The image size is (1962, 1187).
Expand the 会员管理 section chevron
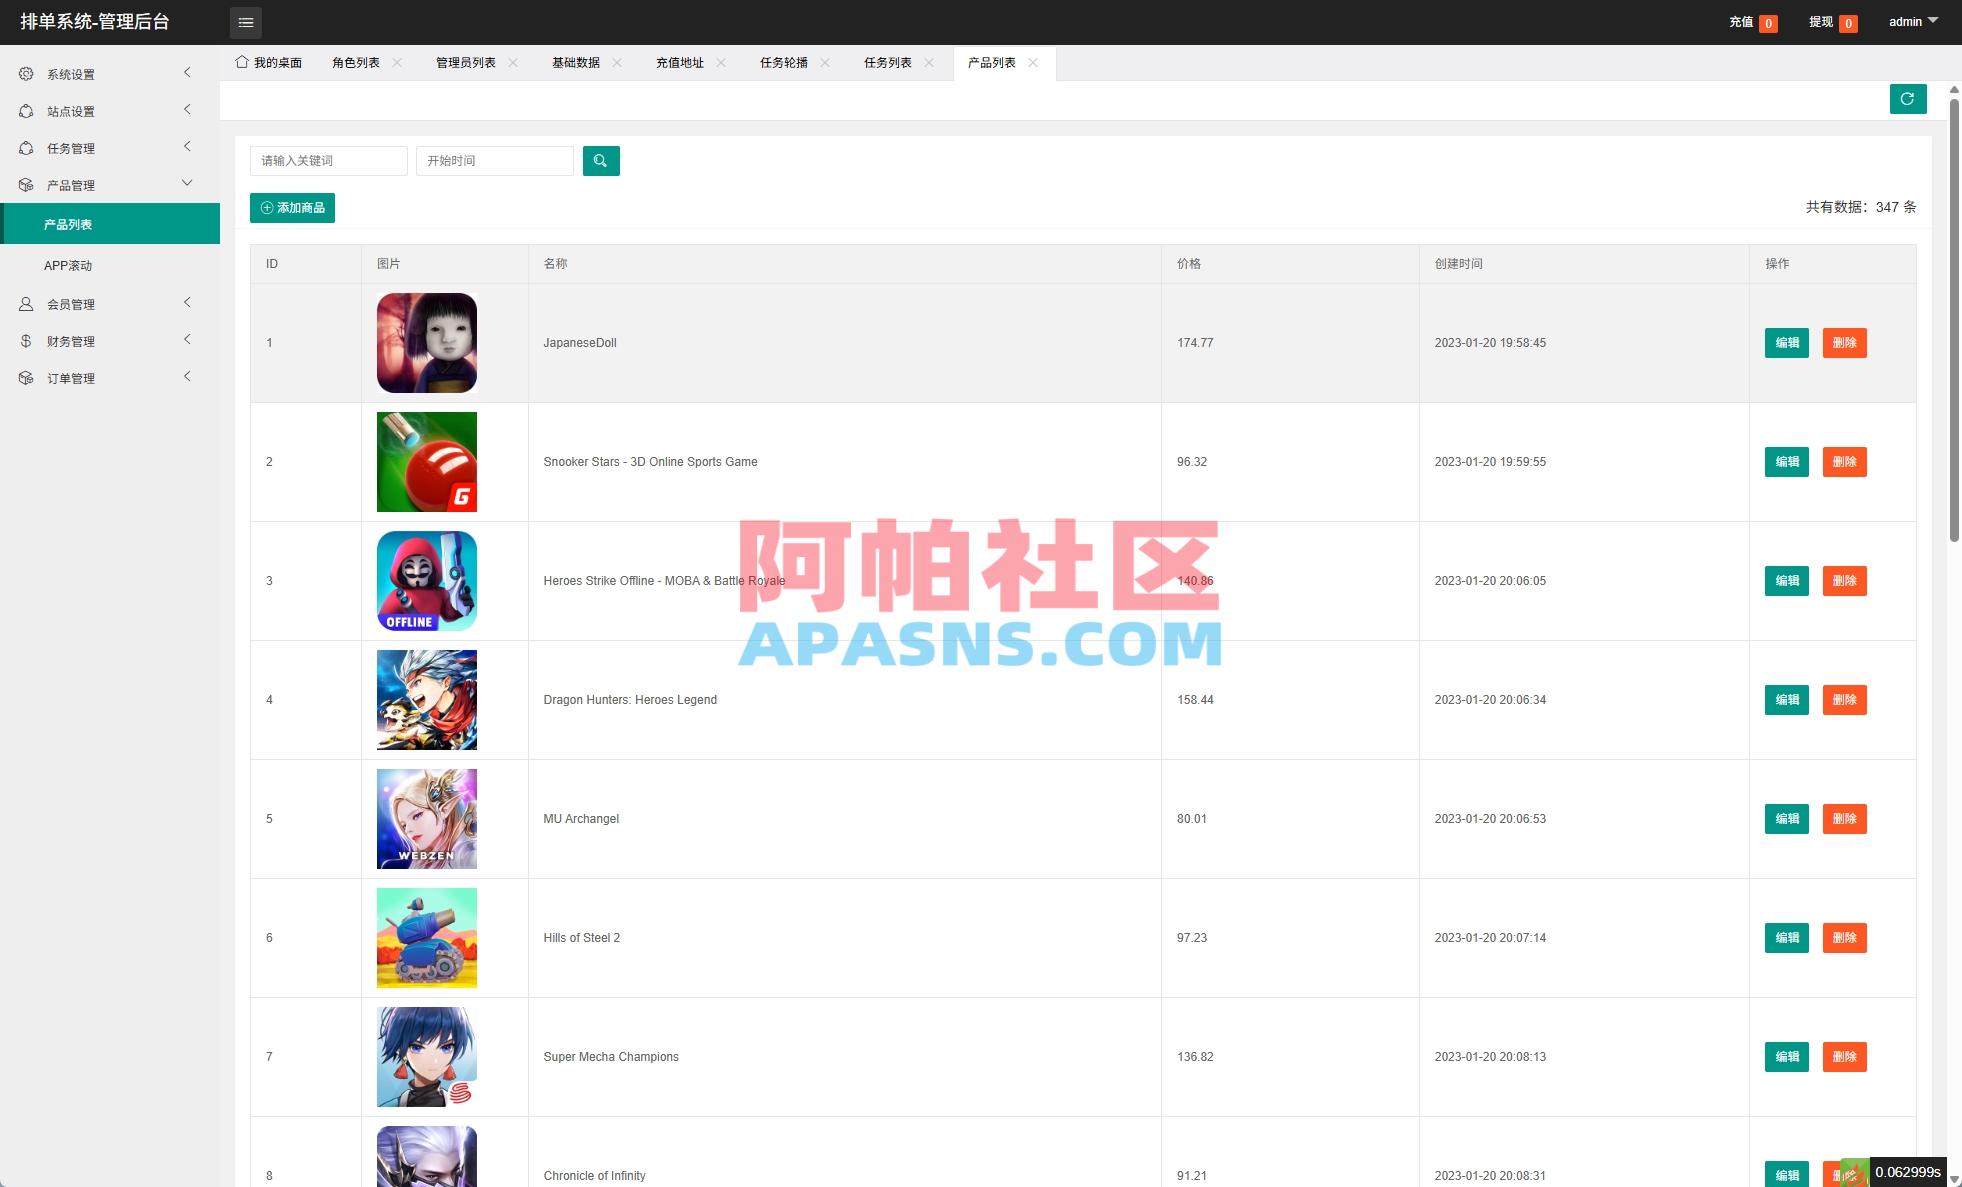[x=187, y=303]
